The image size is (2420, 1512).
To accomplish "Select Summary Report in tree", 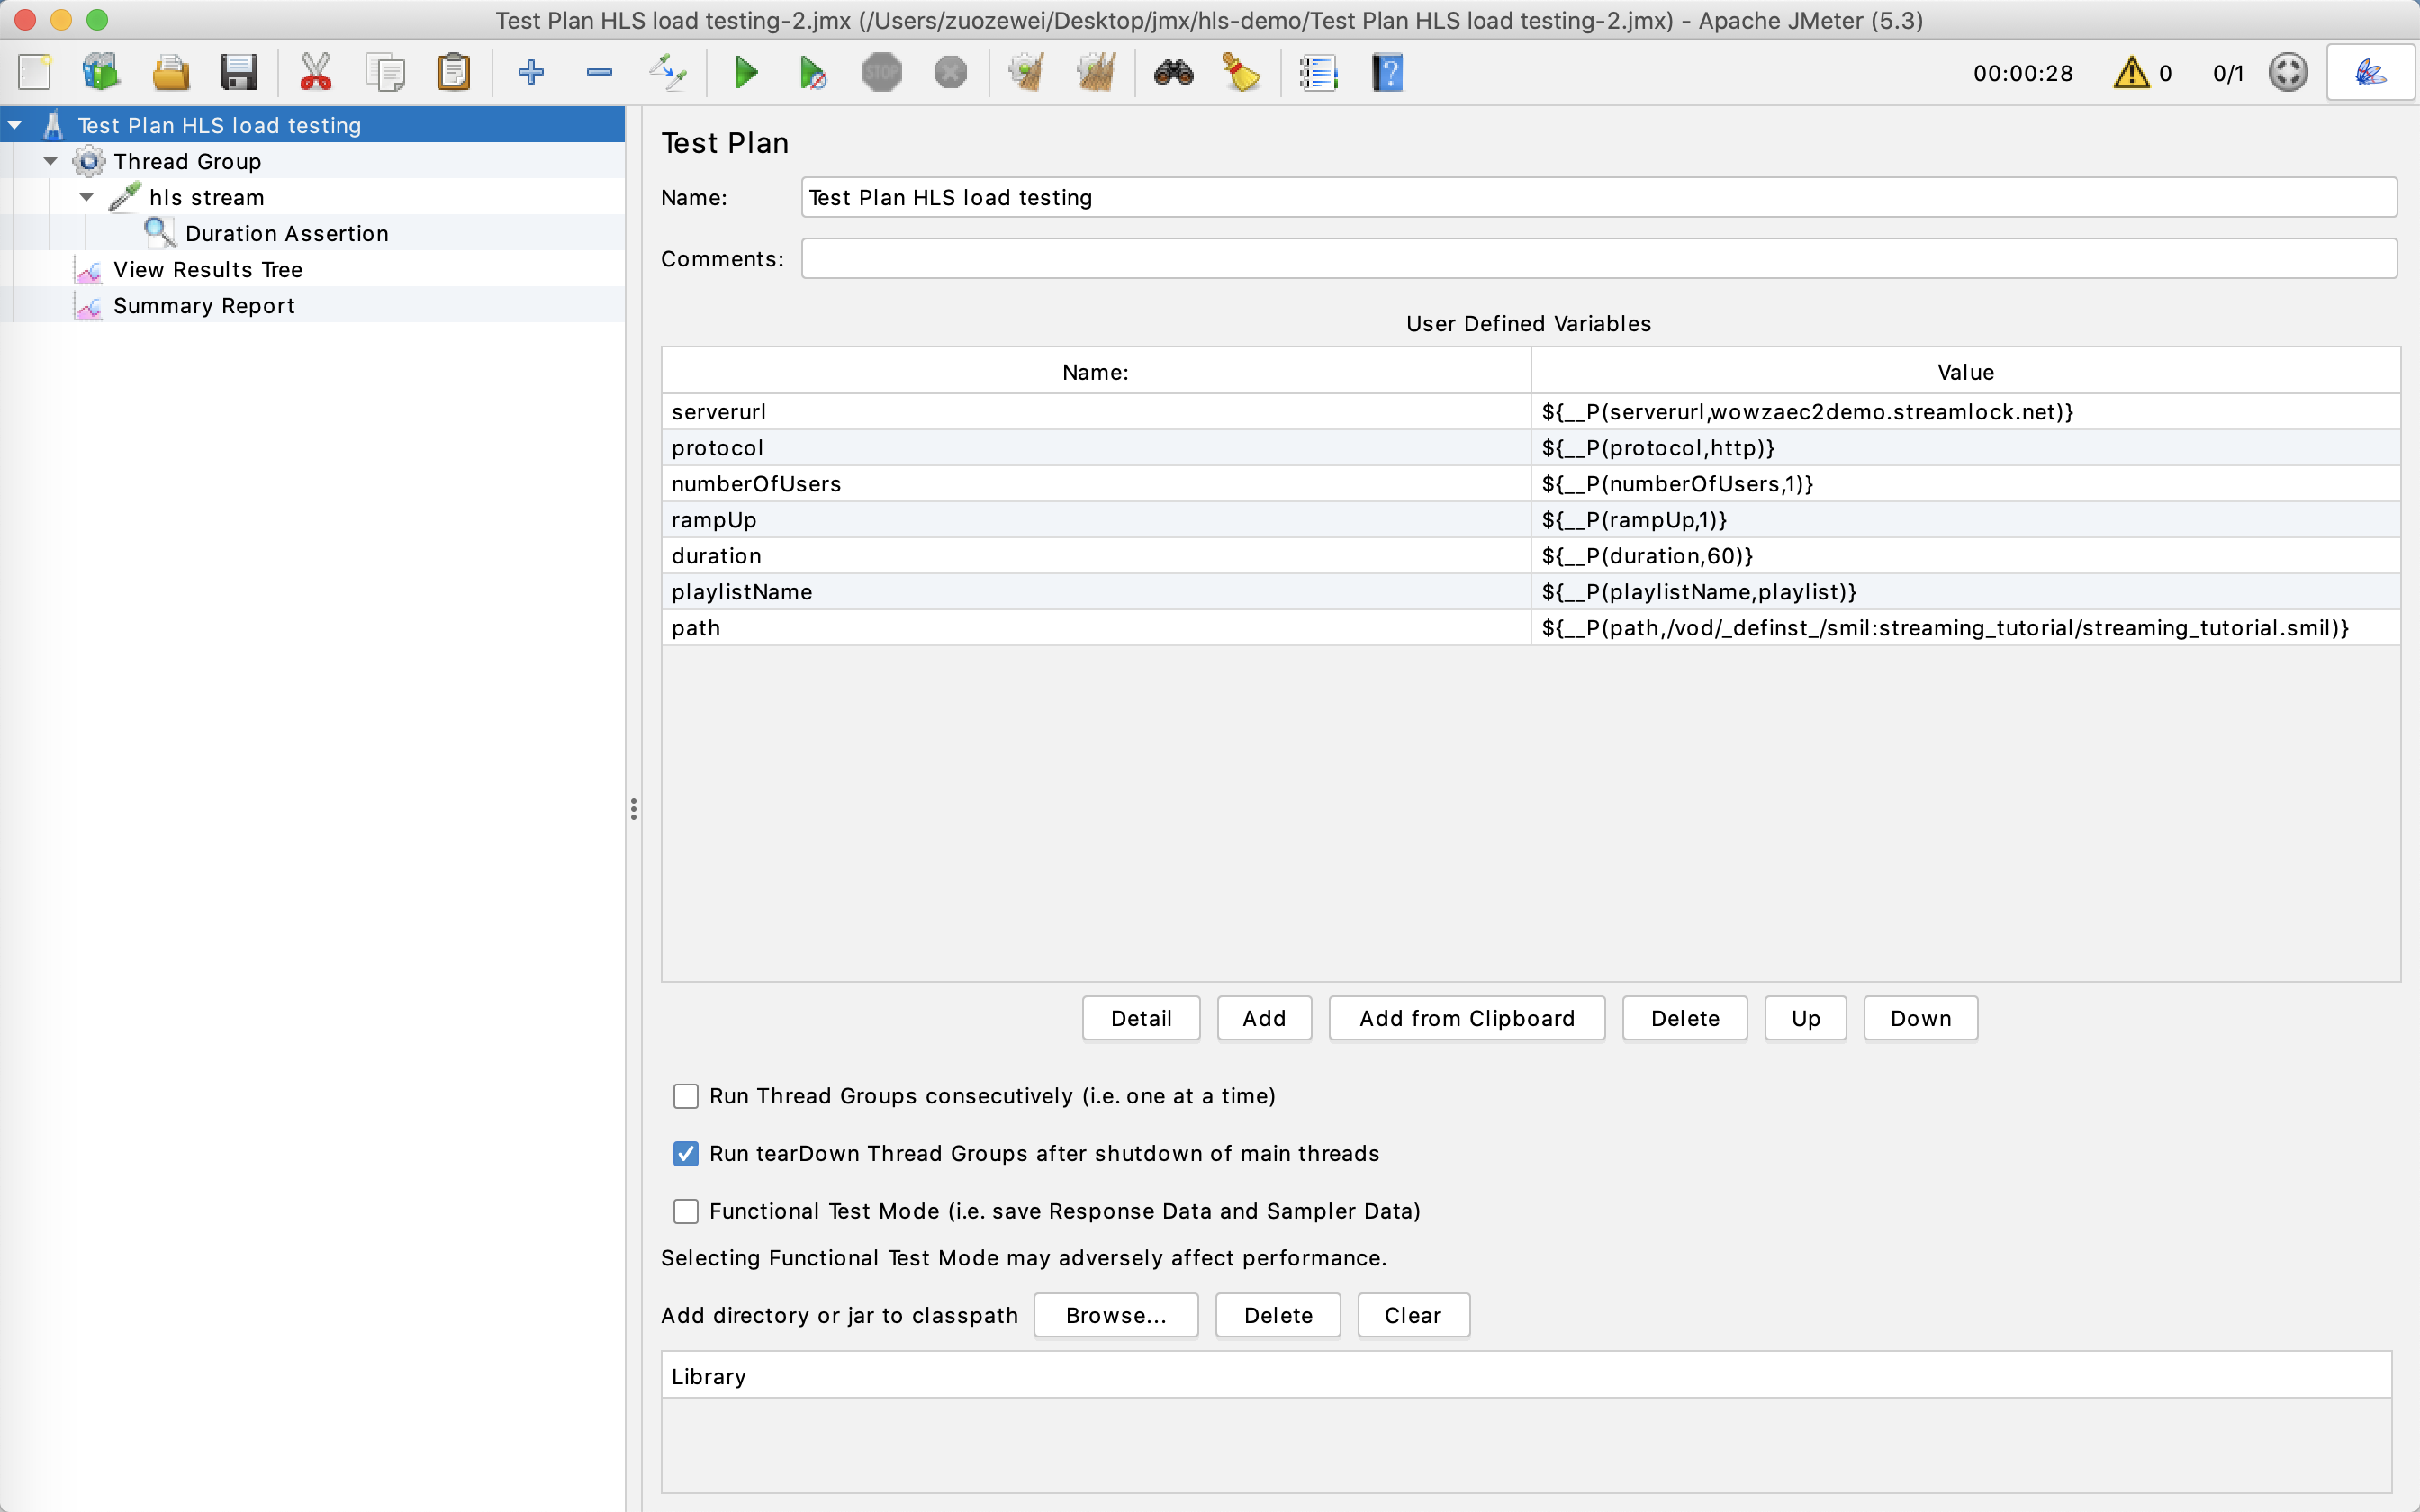I will [204, 306].
